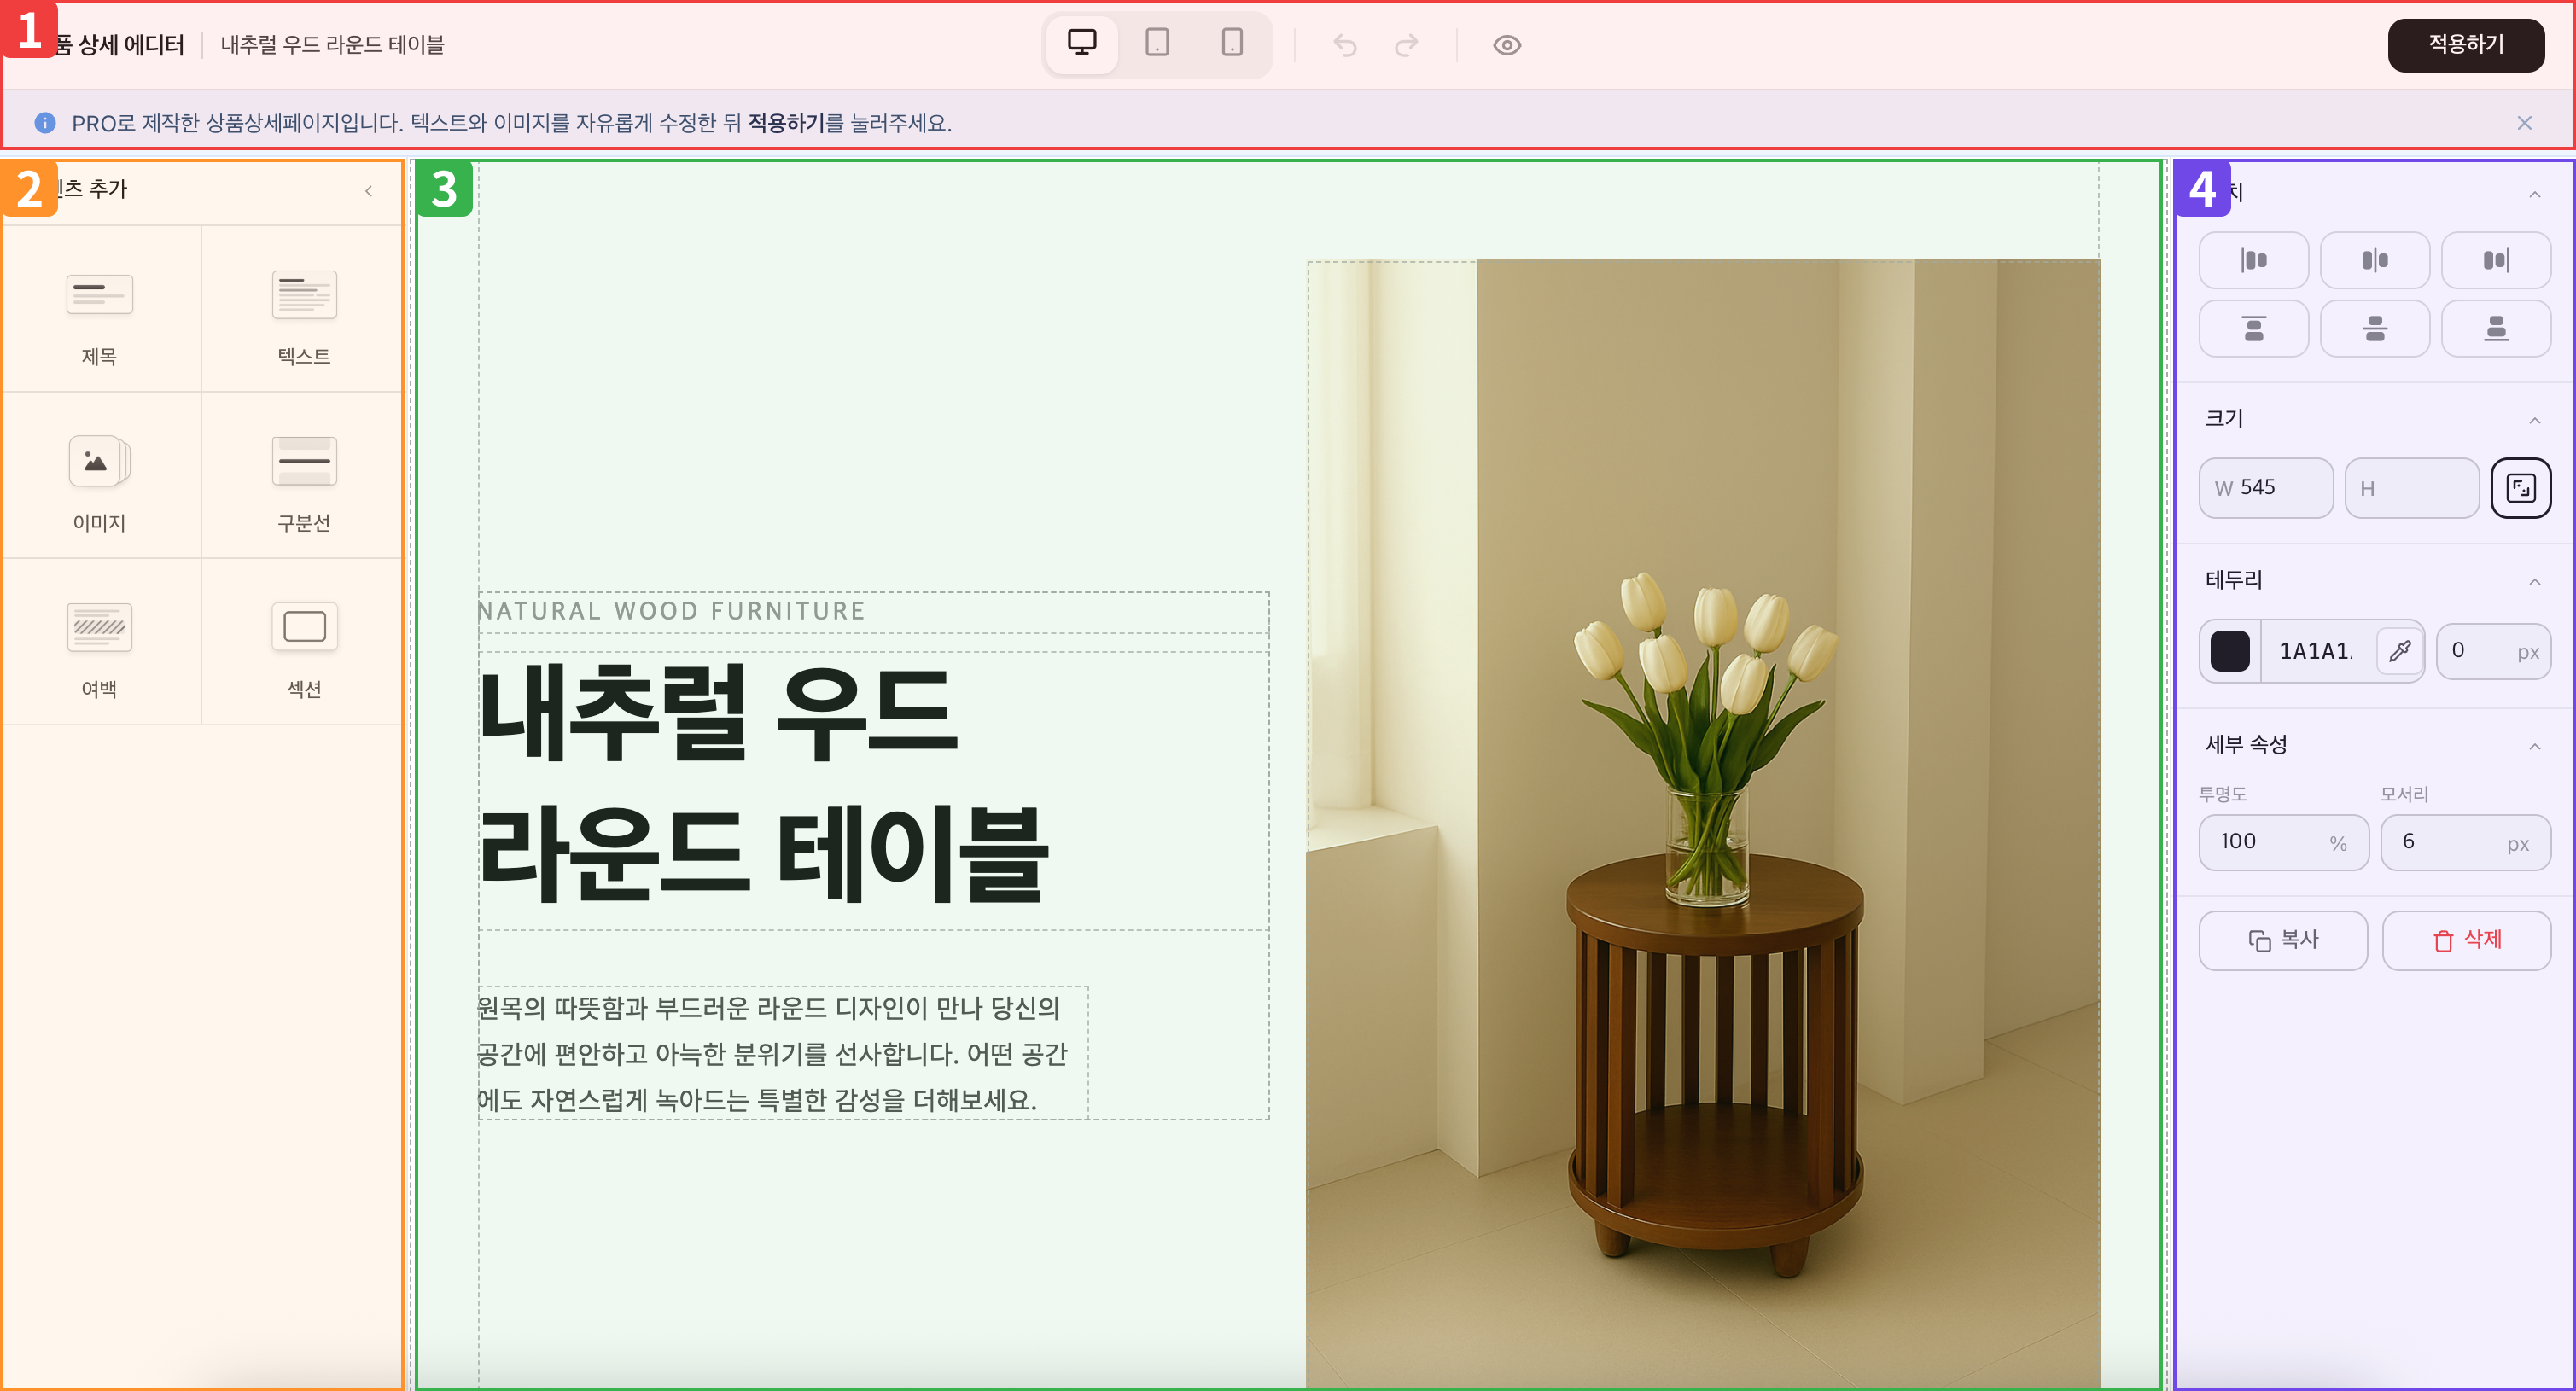The height and width of the screenshot is (1391, 2576).
Task: Switch to mobile preview mode
Action: tap(1232, 44)
